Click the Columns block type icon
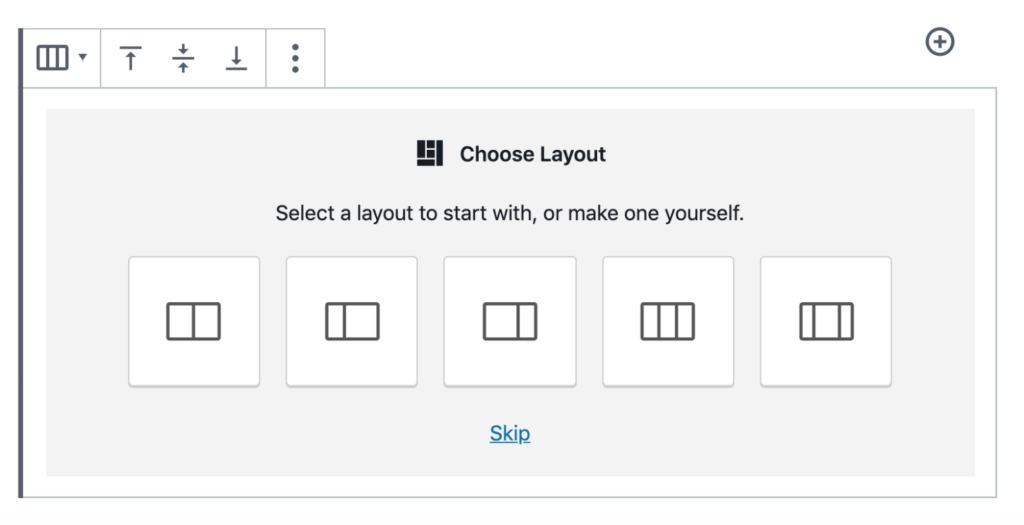The width and height of the screenshot is (1024, 525). 52,57
